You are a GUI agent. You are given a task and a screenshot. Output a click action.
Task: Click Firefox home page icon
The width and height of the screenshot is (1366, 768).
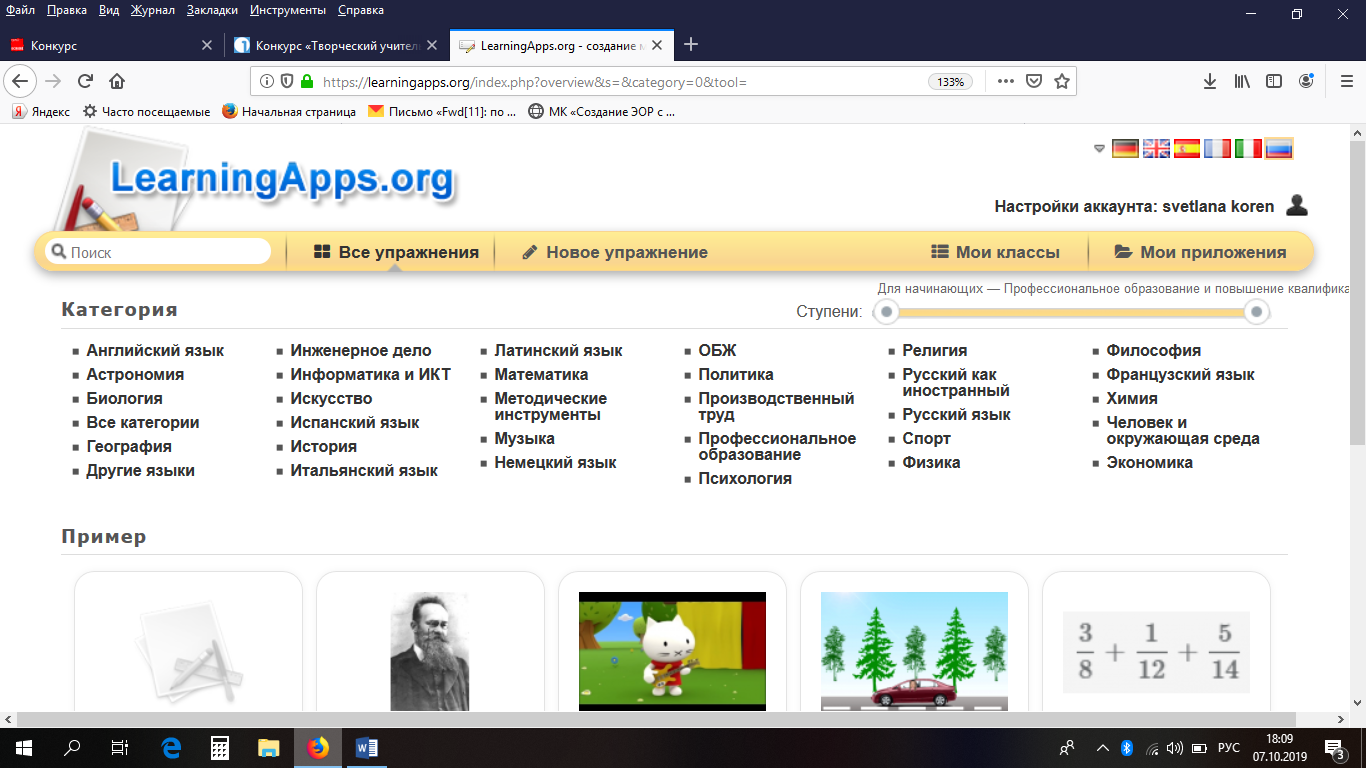[117, 82]
